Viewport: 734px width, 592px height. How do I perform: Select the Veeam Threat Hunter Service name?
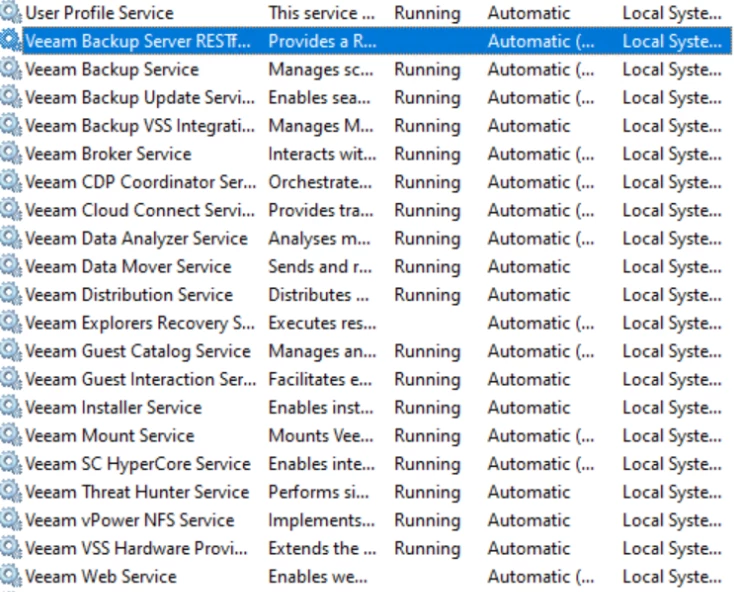pos(137,492)
